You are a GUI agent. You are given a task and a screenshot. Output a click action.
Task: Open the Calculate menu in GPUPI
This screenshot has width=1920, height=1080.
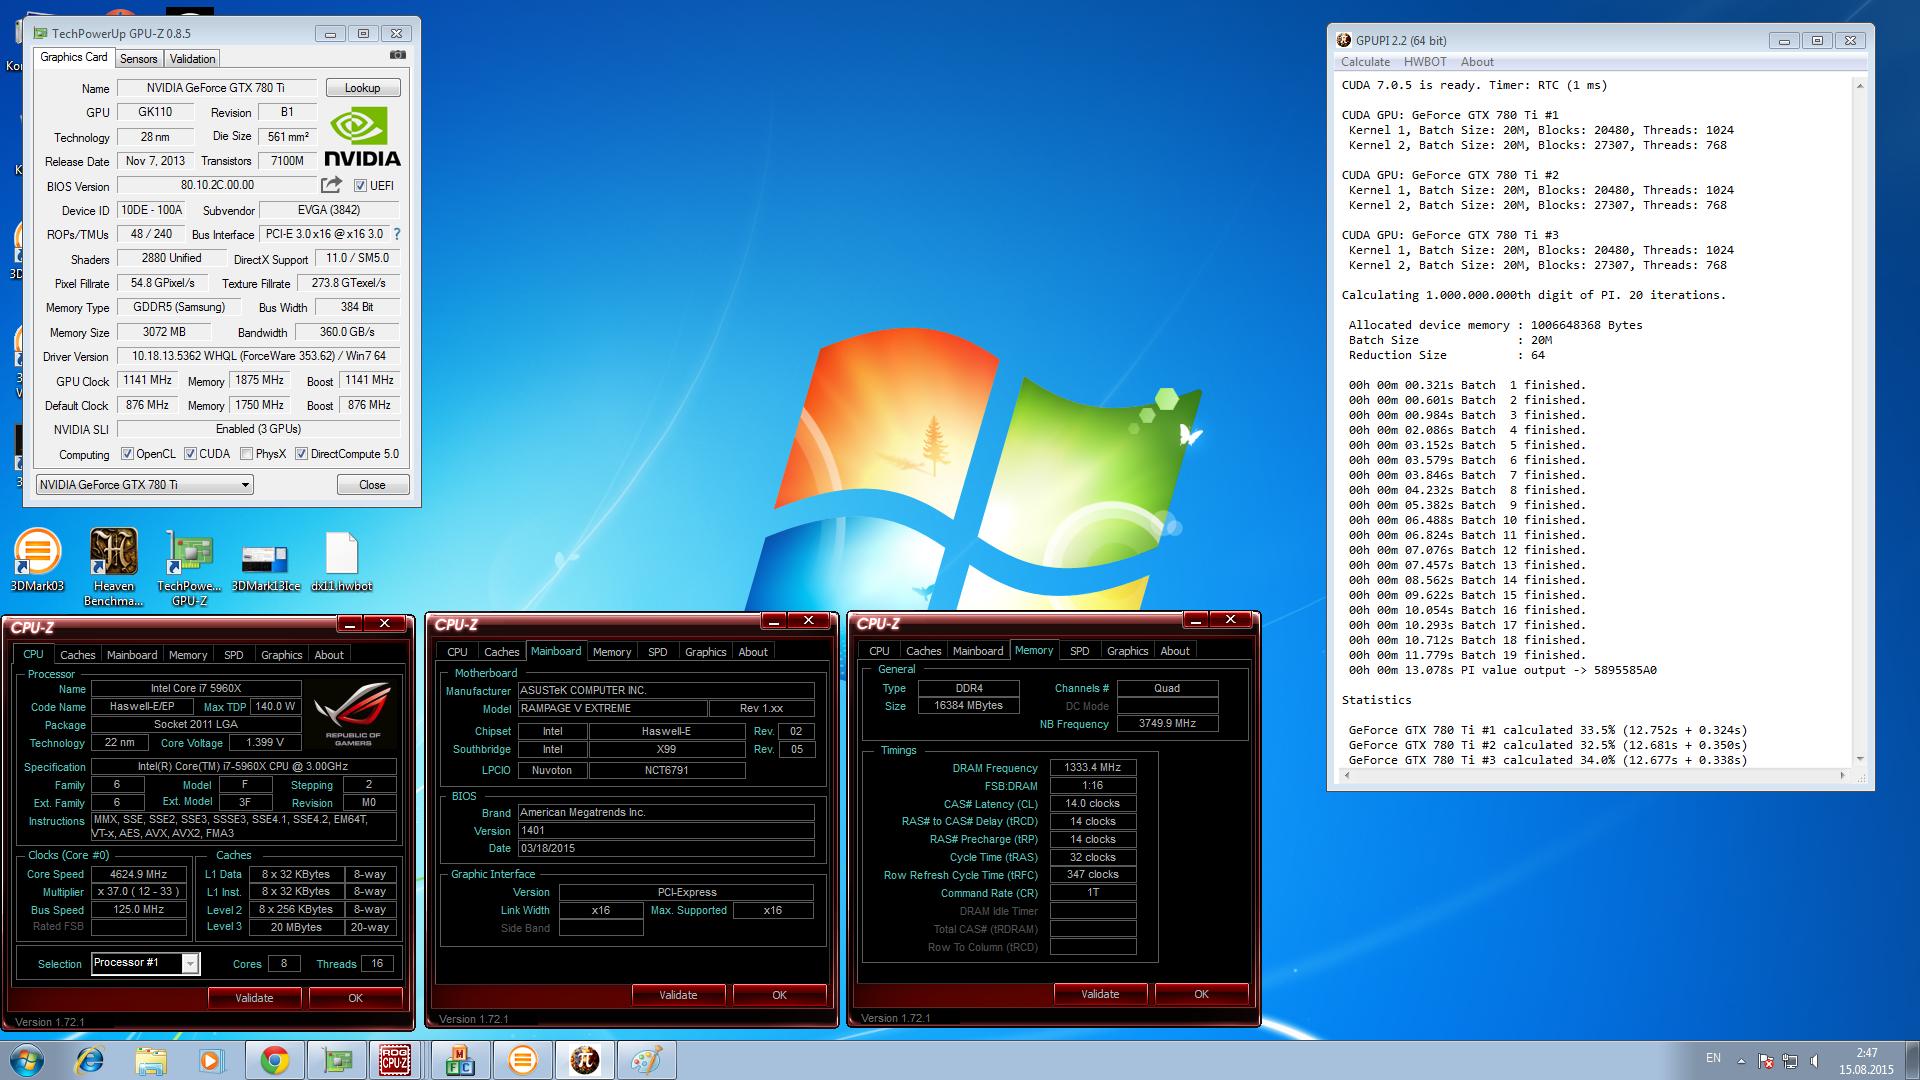tap(1365, 62)
